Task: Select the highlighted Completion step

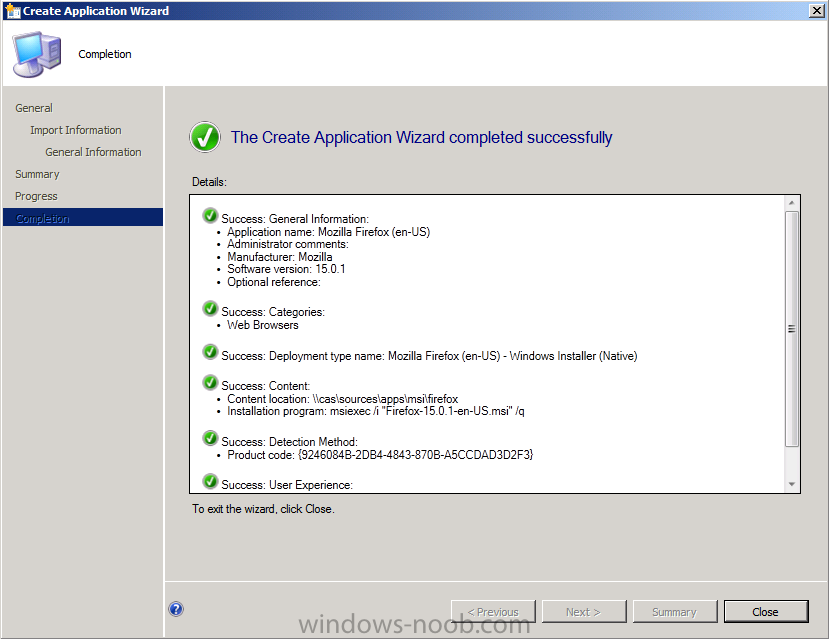Action: coord(83,218)
